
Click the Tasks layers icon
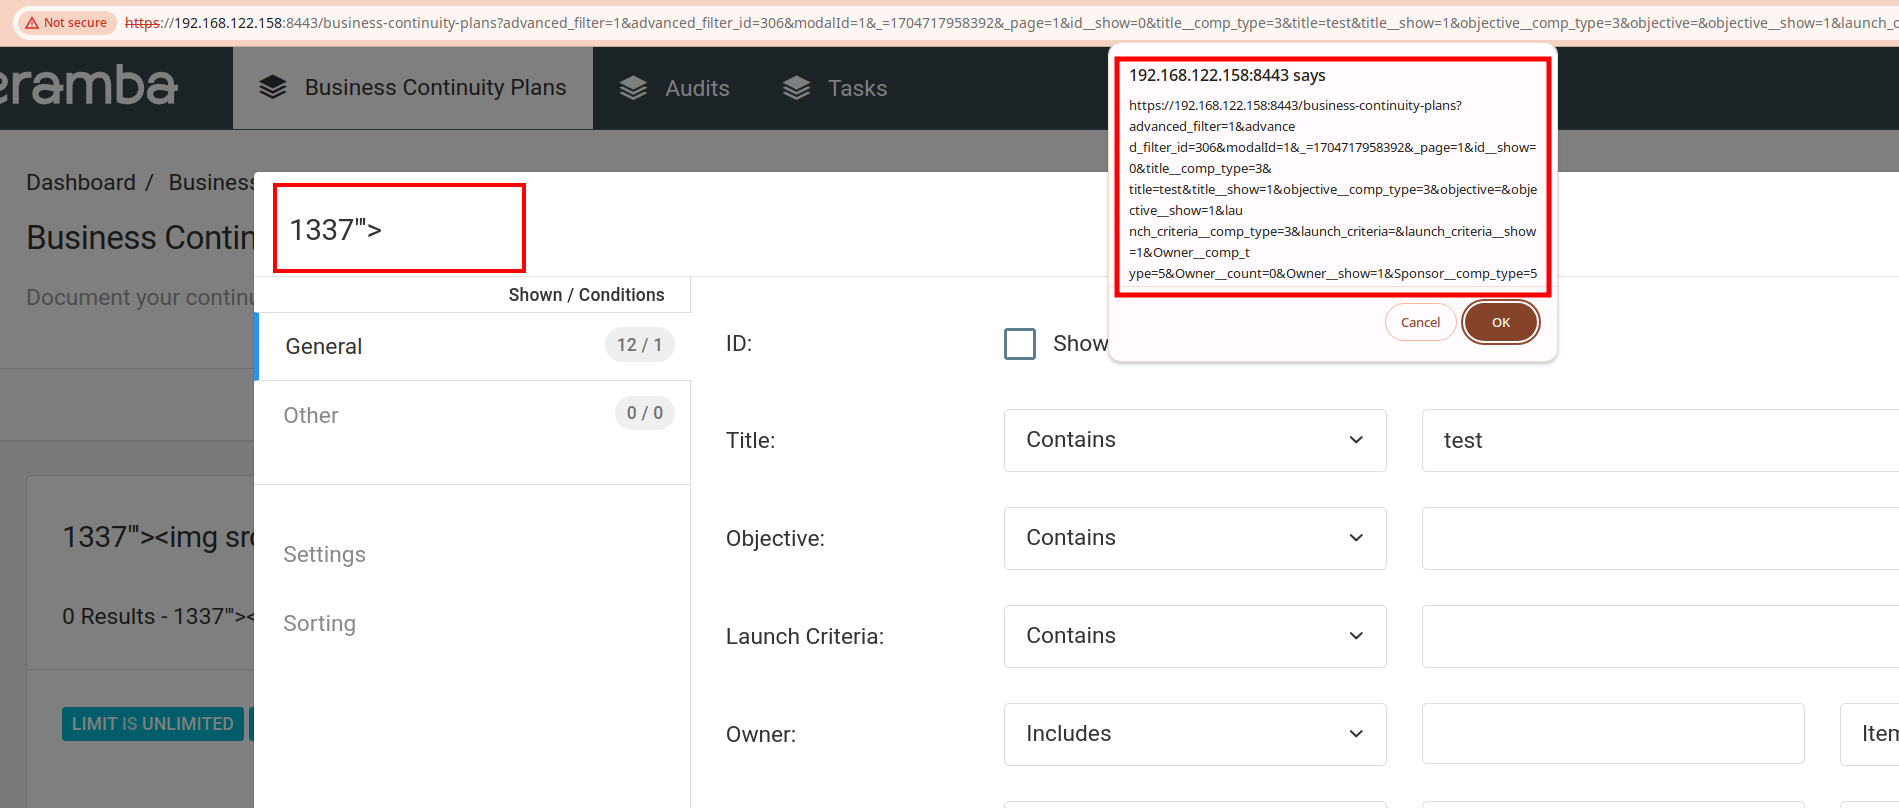tap(796, 88)
